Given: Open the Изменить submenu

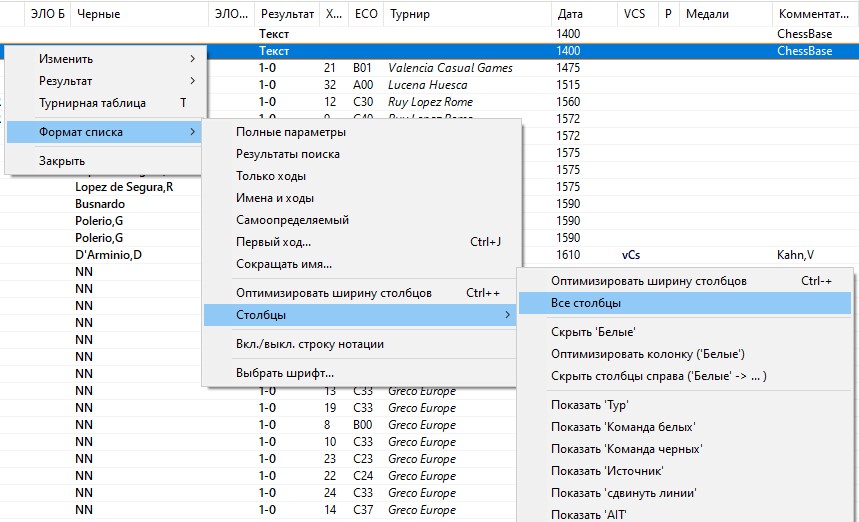Looking at the screenshot, I should point(106,59).
